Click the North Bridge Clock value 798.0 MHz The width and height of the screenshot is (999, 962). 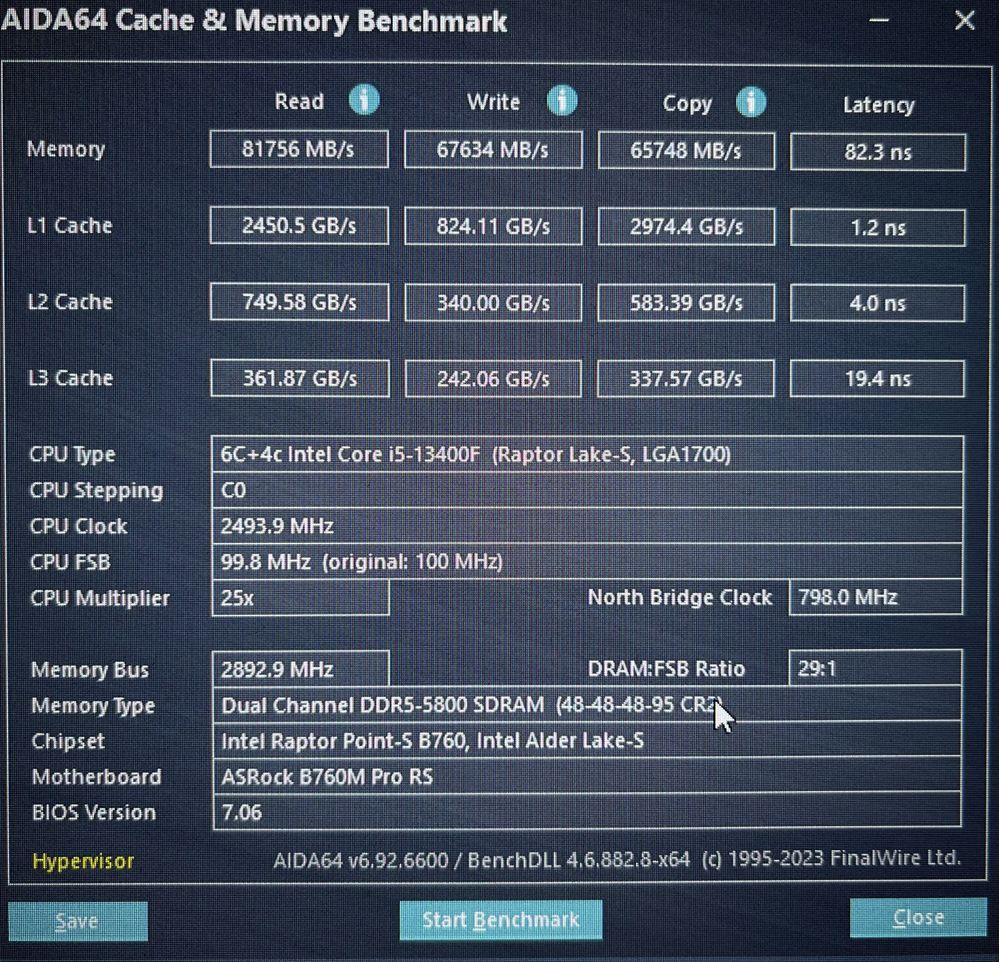pos(875,597)
